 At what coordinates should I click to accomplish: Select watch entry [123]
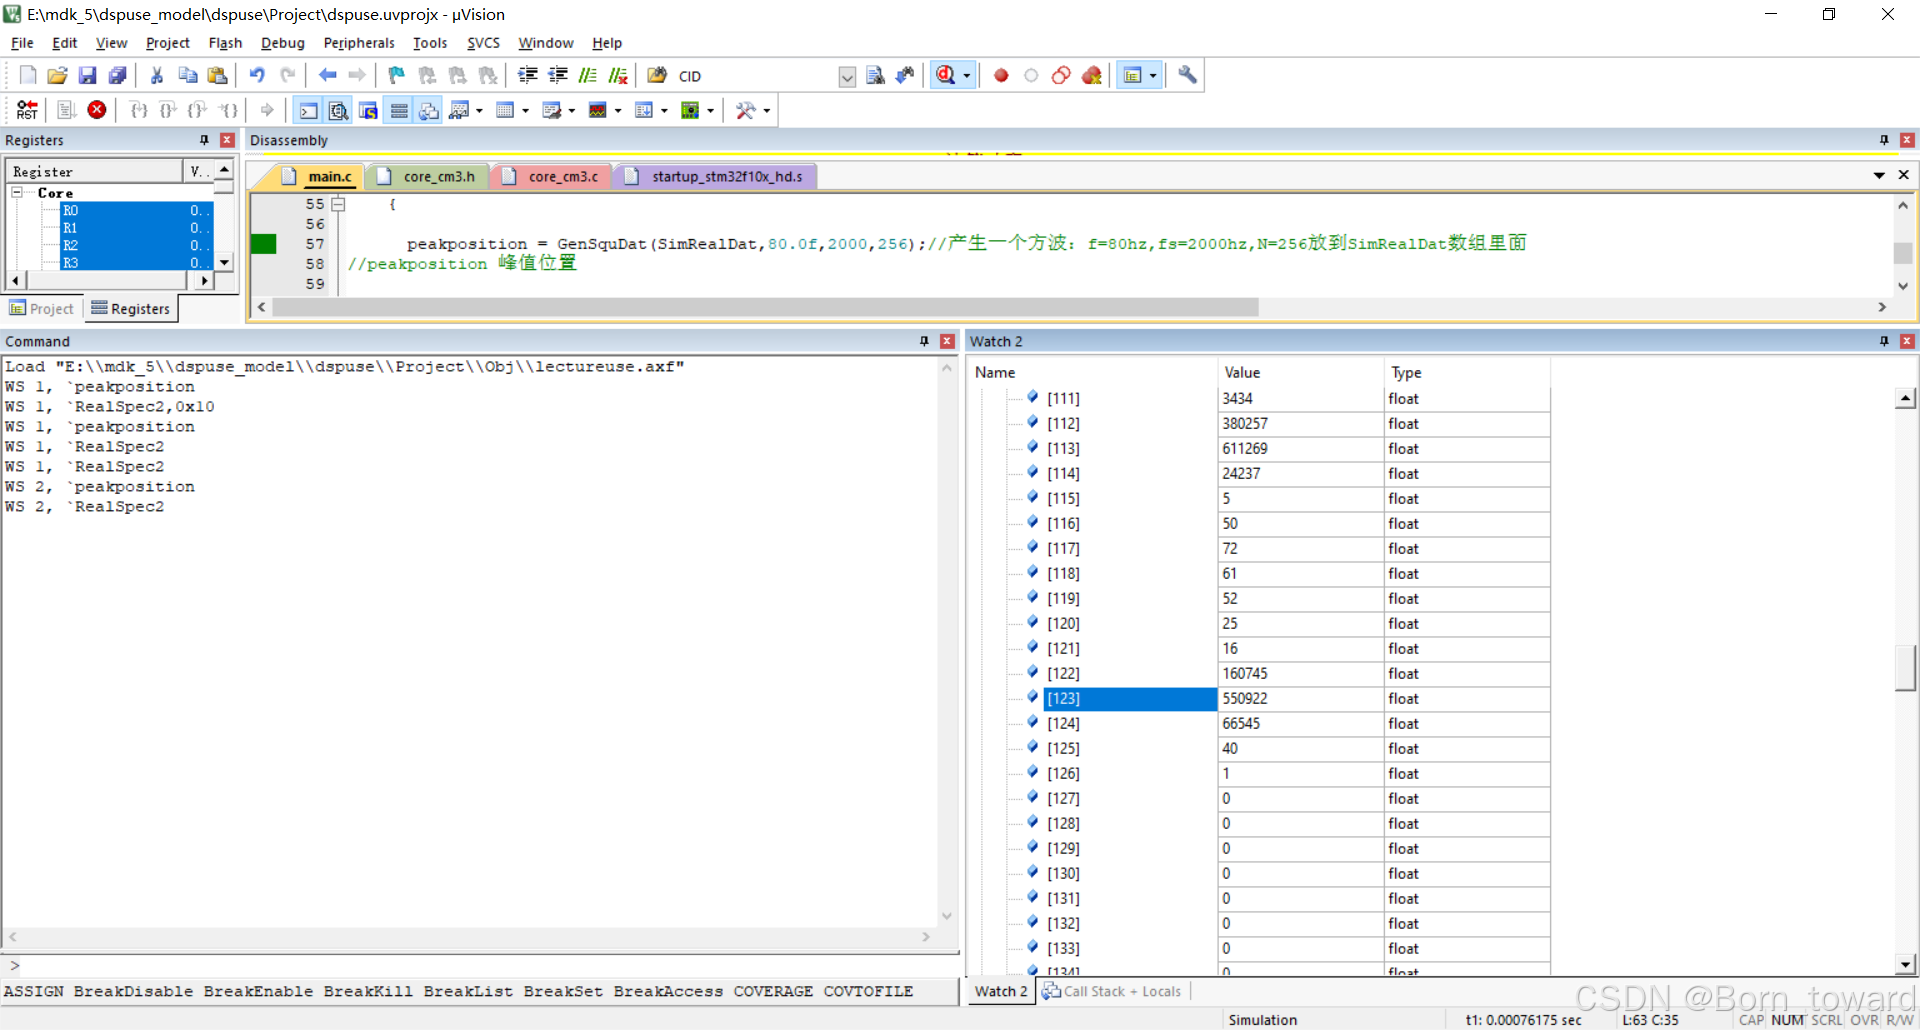pyautogui.click(x=1130, y=698)
